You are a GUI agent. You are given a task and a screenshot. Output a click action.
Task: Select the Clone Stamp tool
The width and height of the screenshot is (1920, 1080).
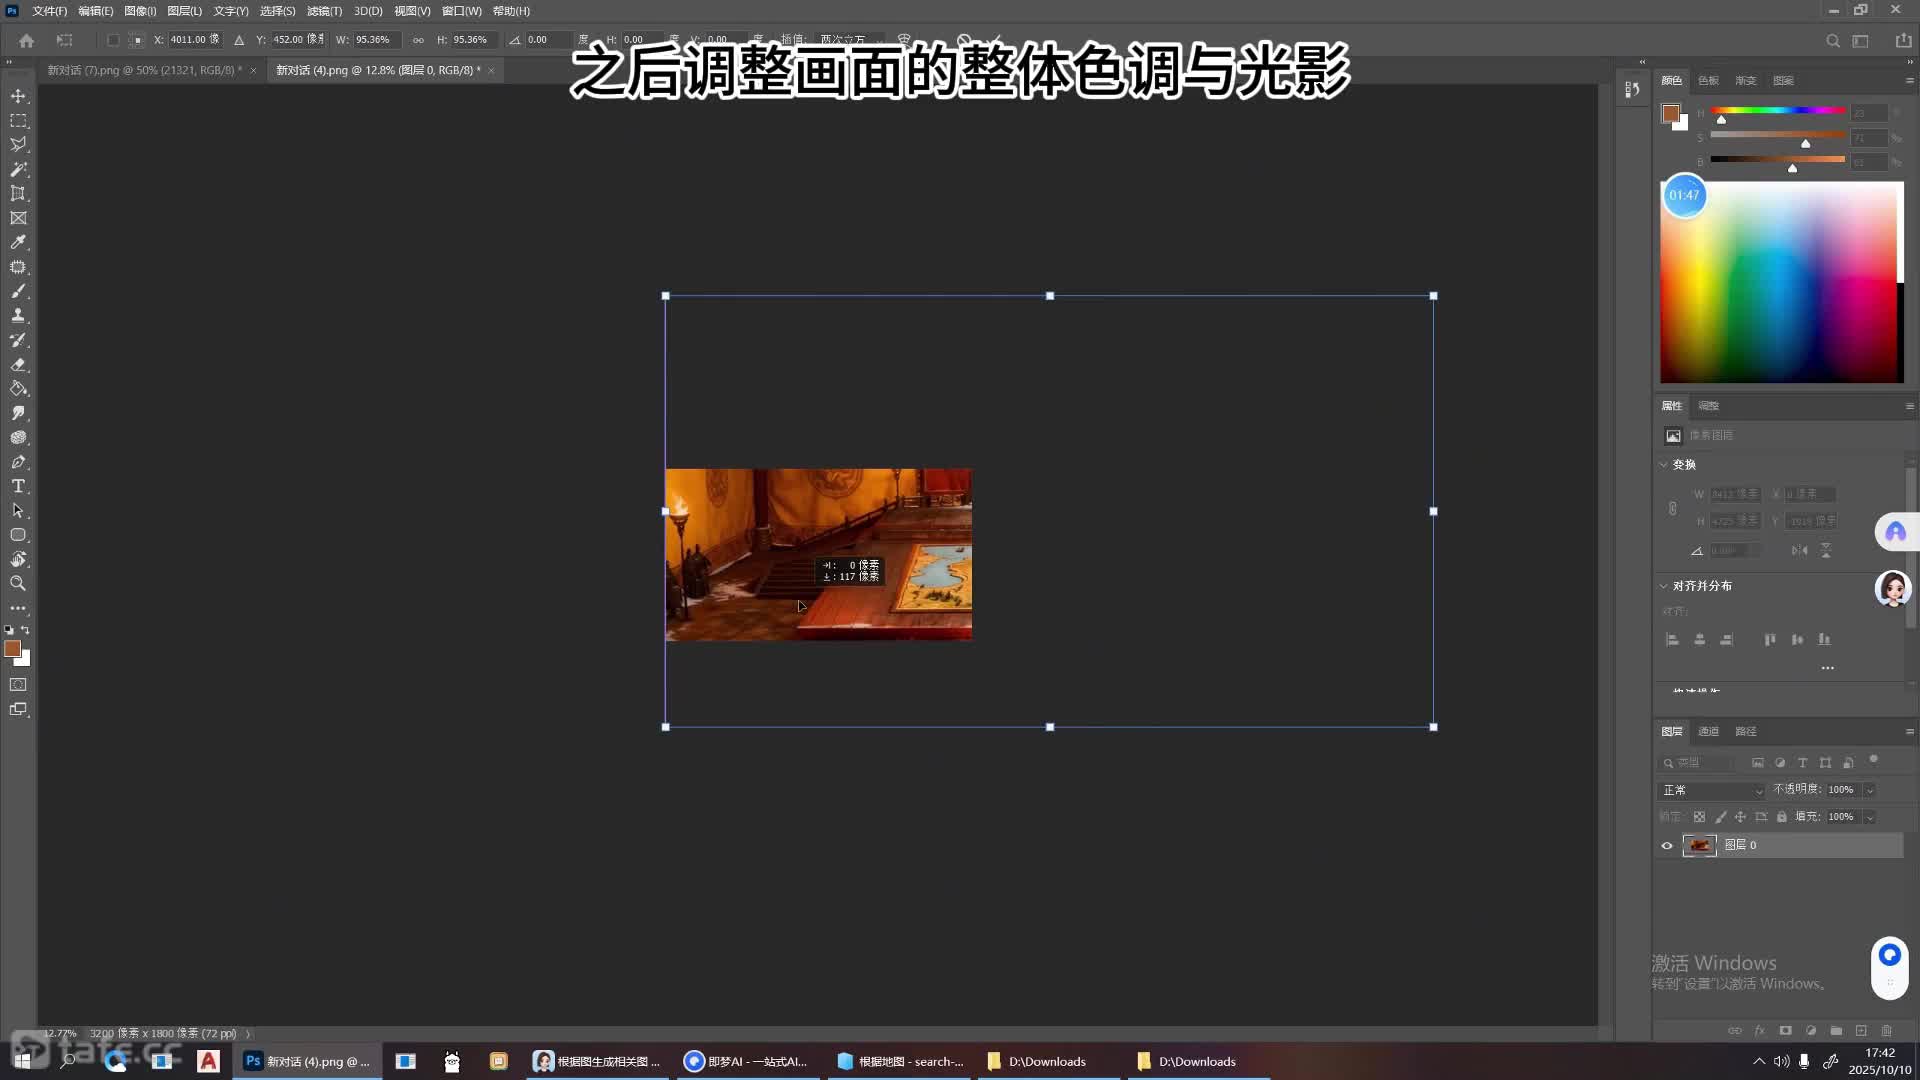[18, 316]
